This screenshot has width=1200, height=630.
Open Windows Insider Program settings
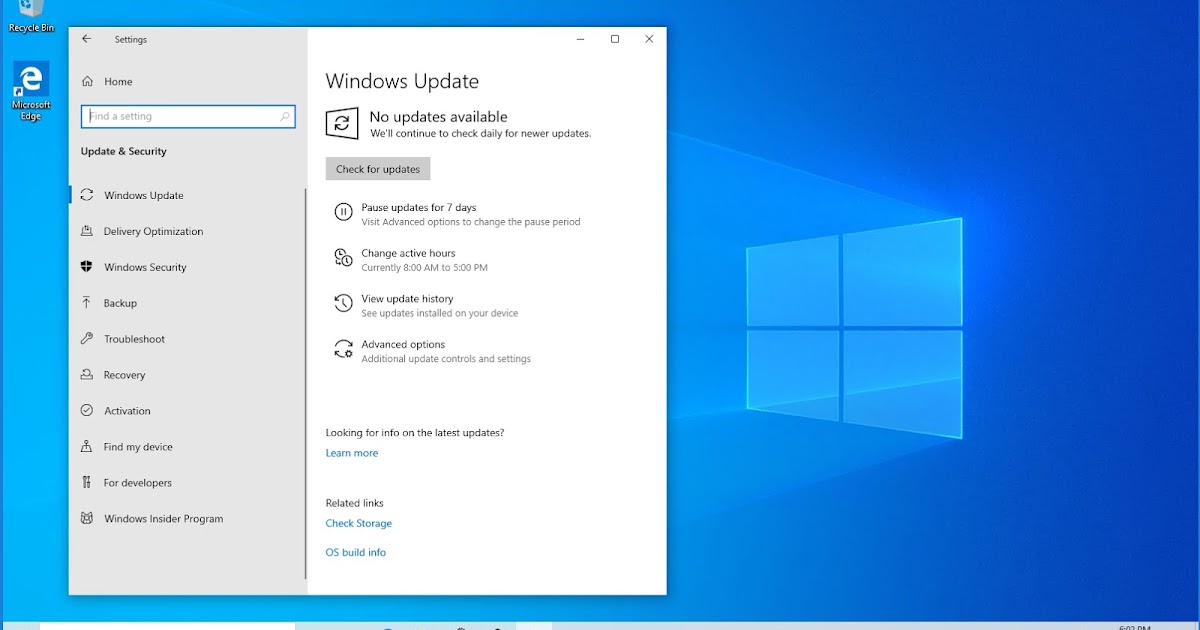(x=162, y=518)
